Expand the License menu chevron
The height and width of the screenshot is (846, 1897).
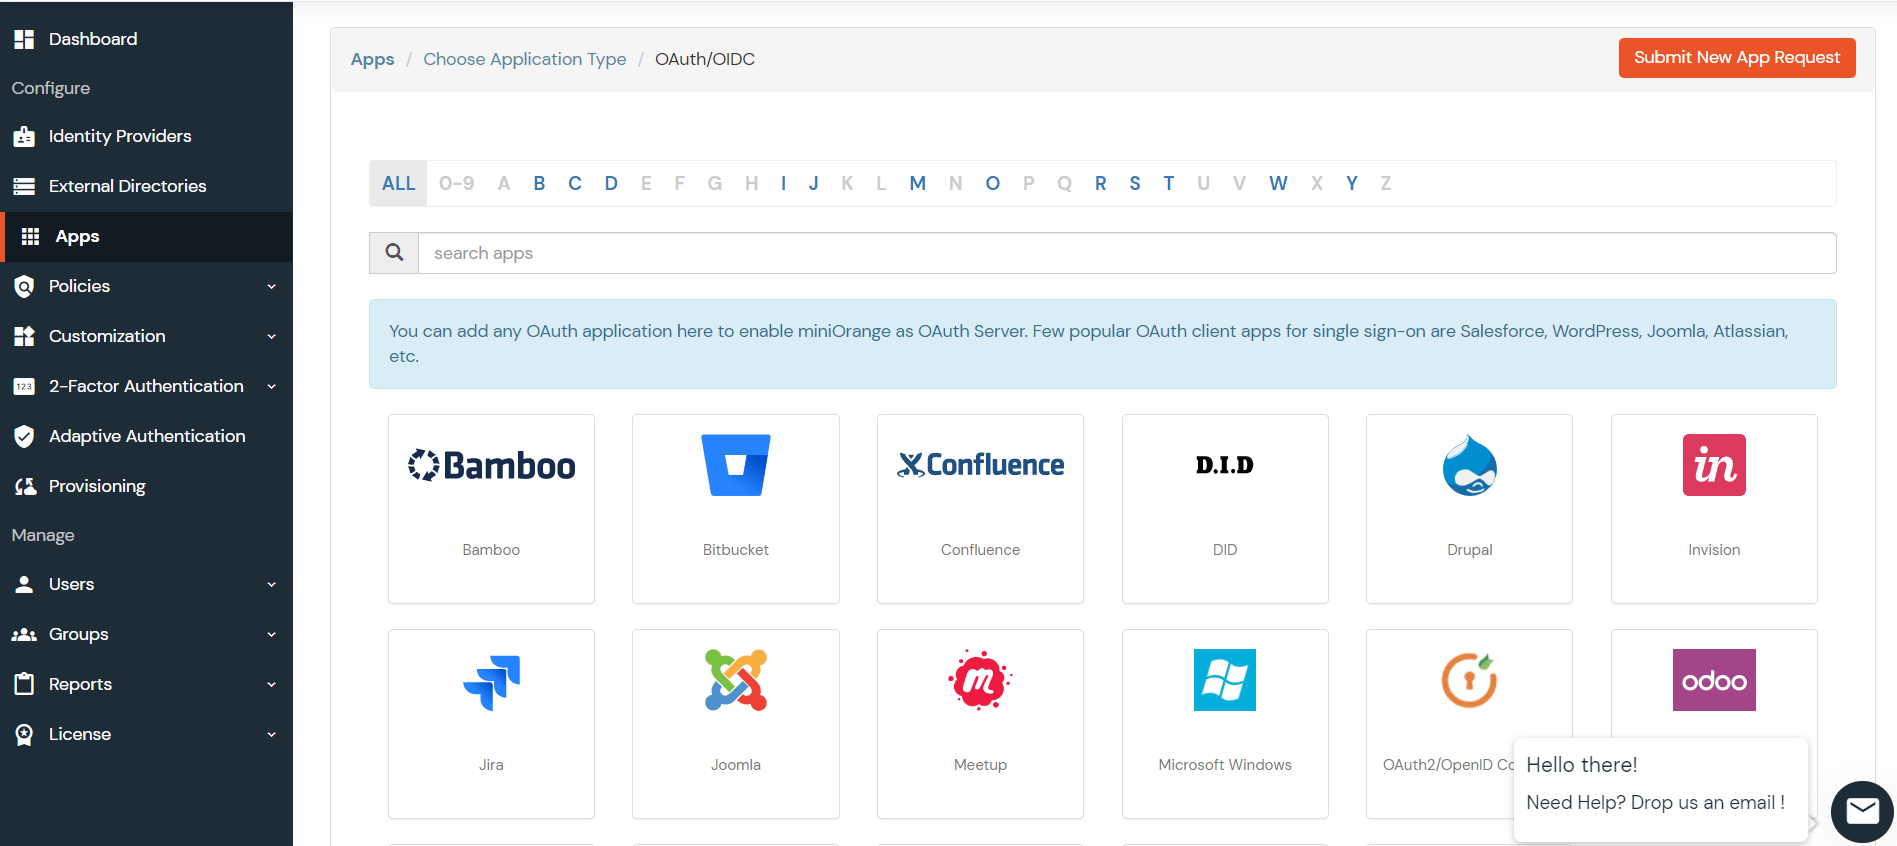[271, 735]
